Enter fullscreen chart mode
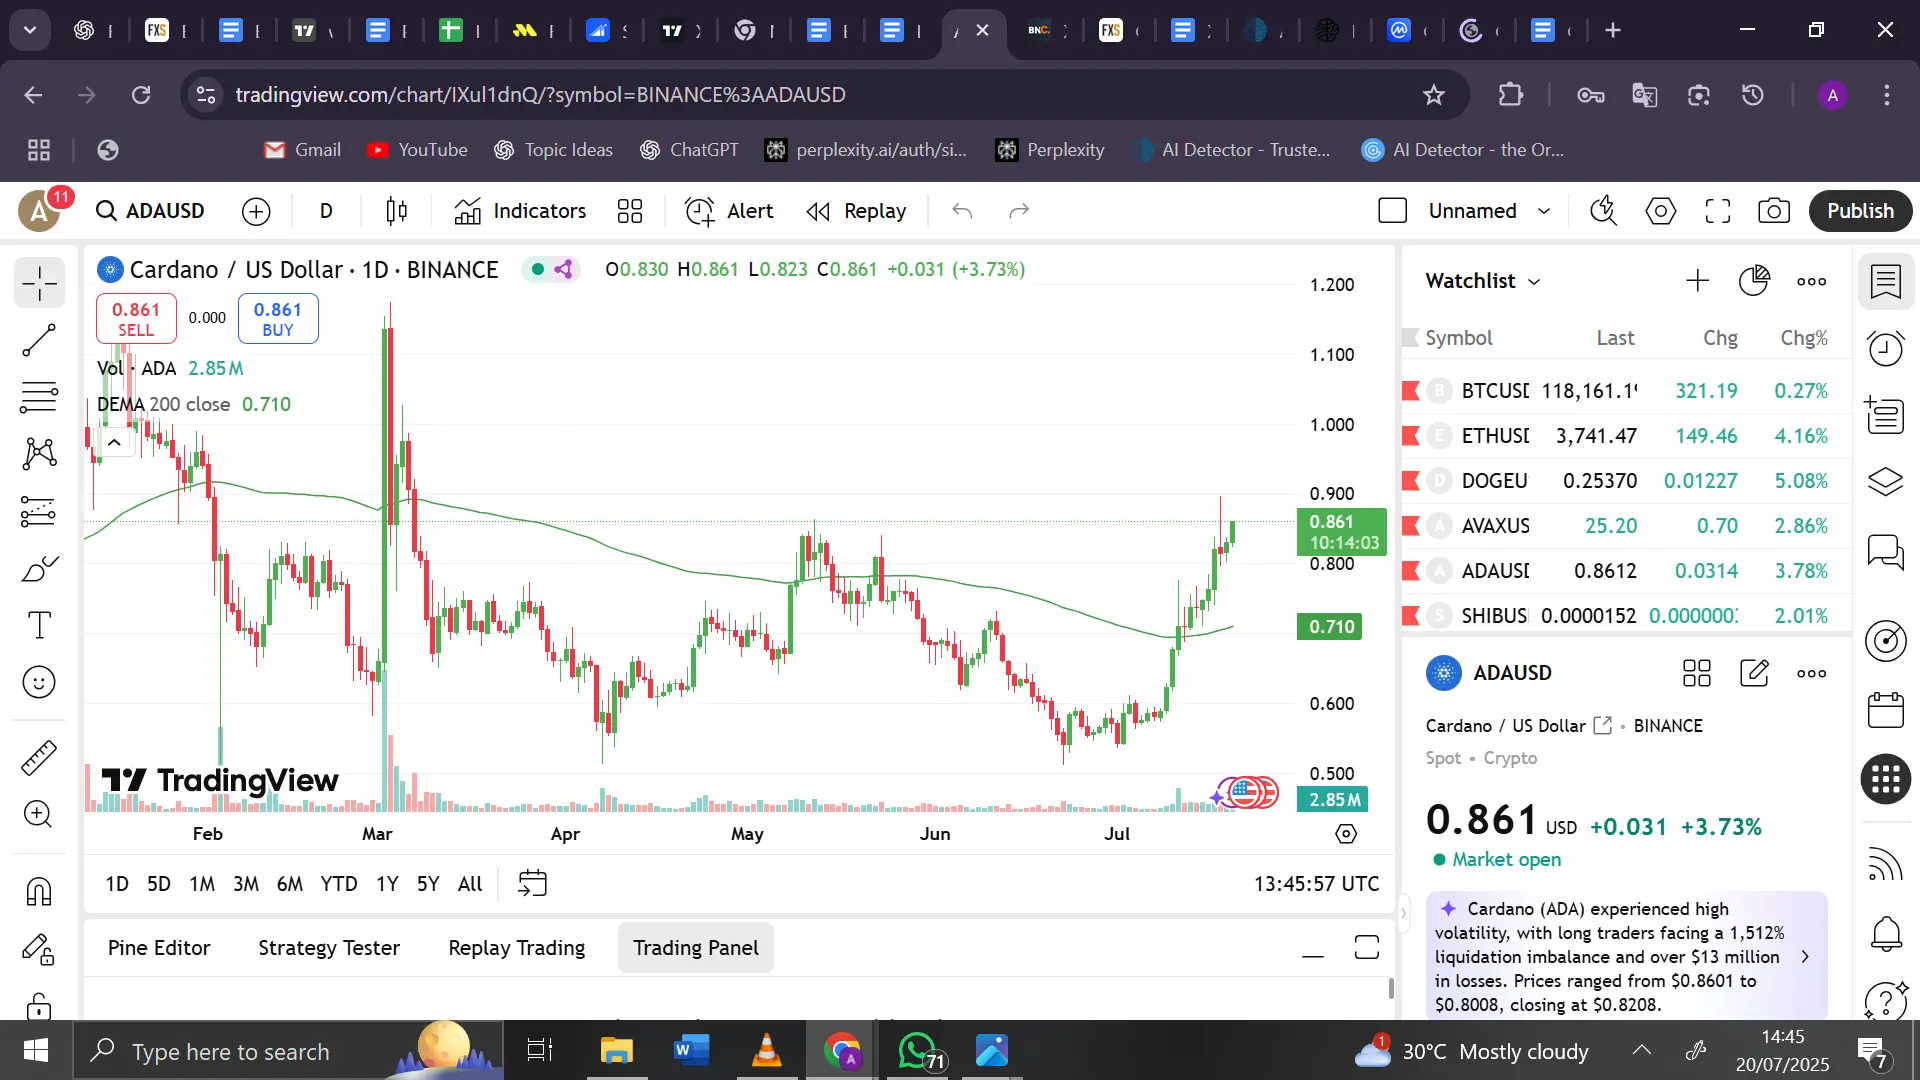 pyautogui.click(x=1718, y=211)
